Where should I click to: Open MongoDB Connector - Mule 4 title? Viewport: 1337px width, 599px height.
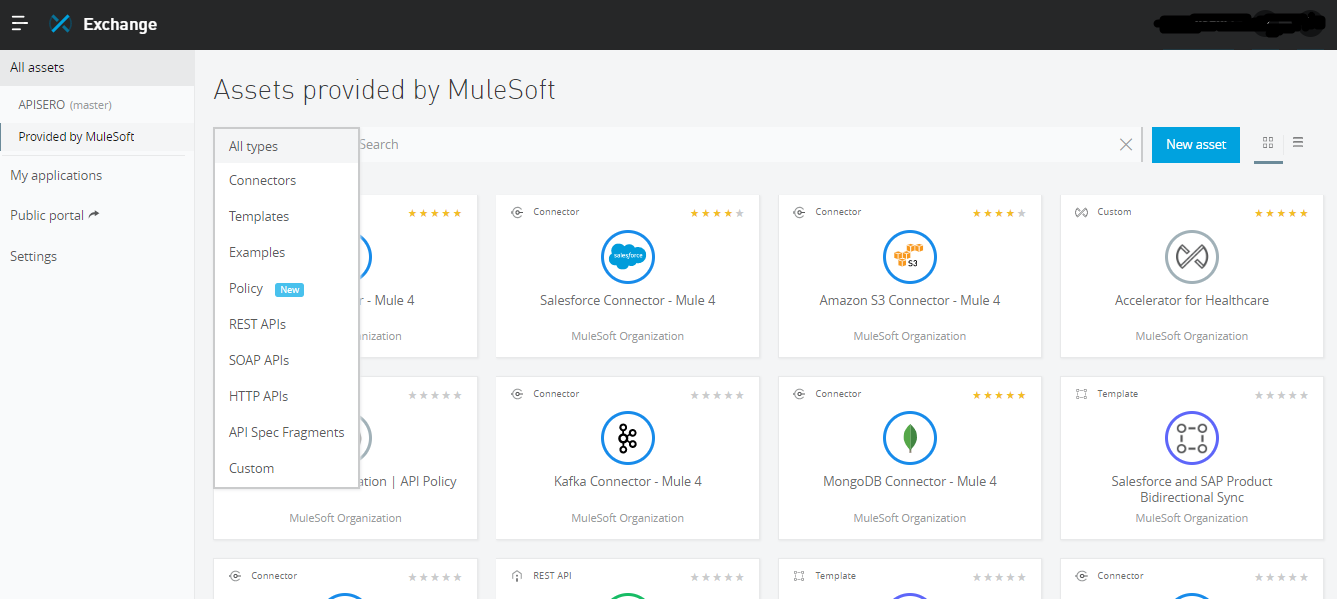(910, 481)
